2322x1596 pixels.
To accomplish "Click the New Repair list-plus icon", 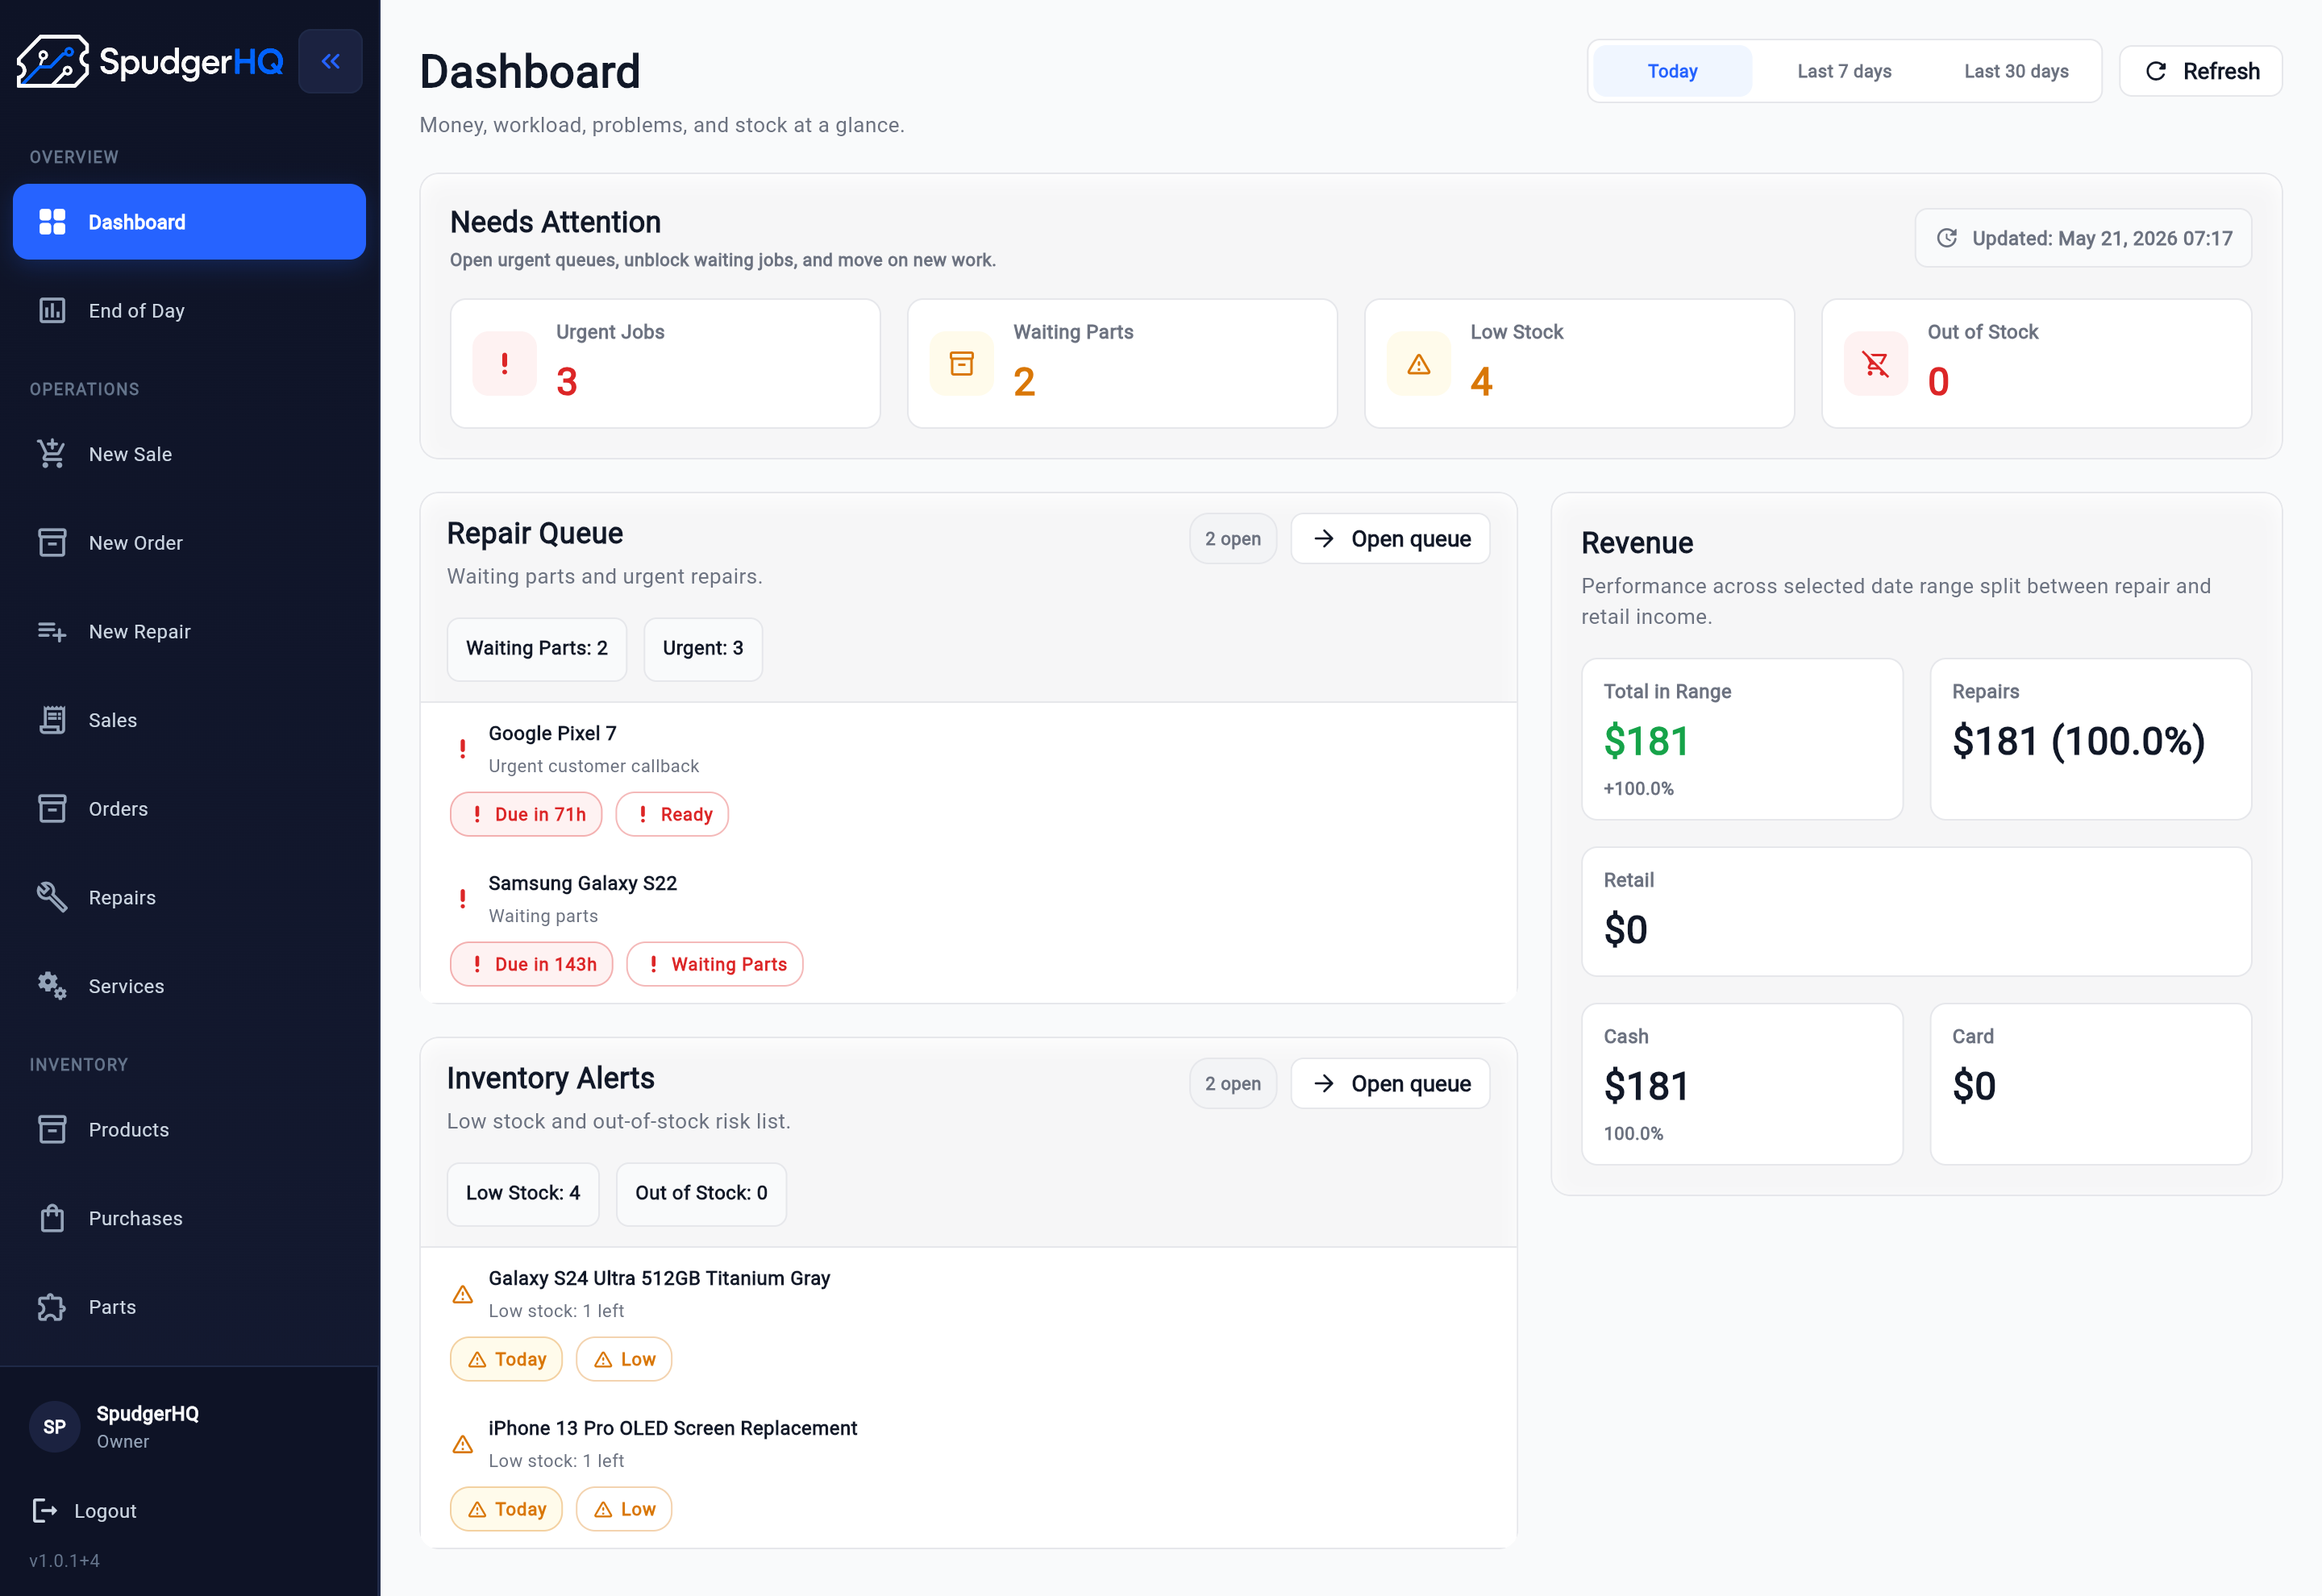I will 52,632.
